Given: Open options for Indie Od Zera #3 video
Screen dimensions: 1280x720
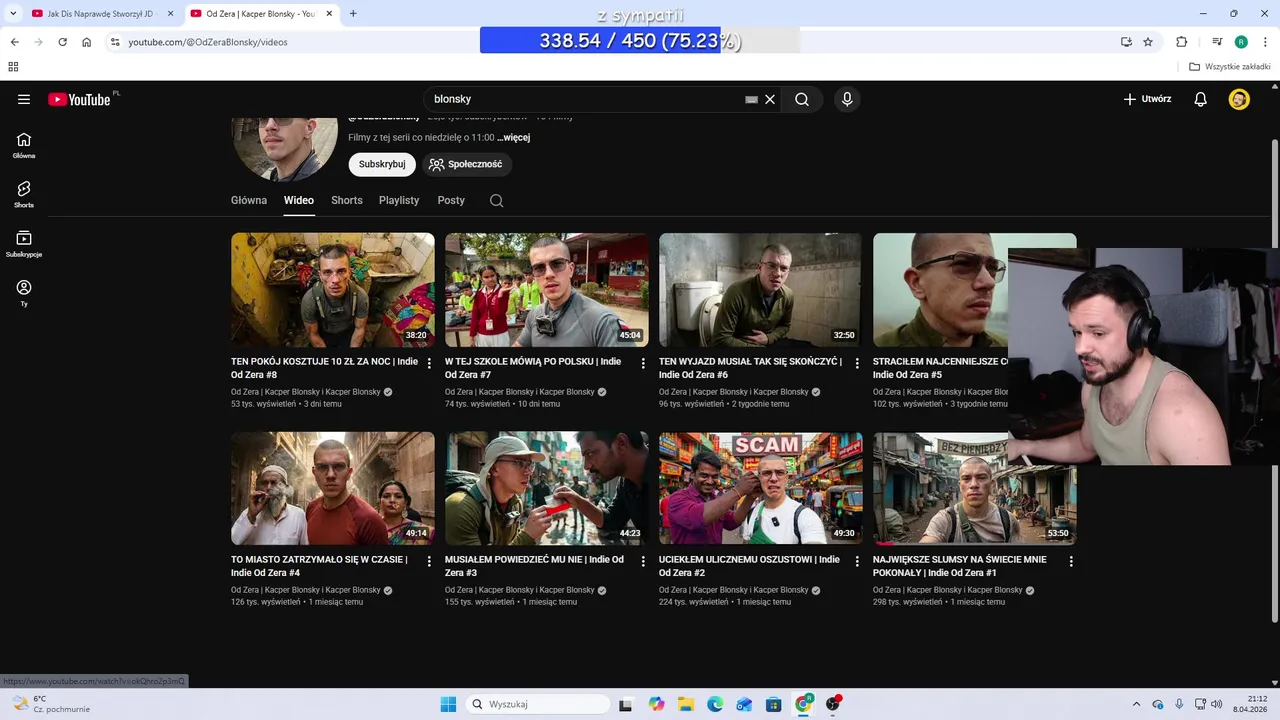Looking at the screenshot, I should tap(643, 561).
